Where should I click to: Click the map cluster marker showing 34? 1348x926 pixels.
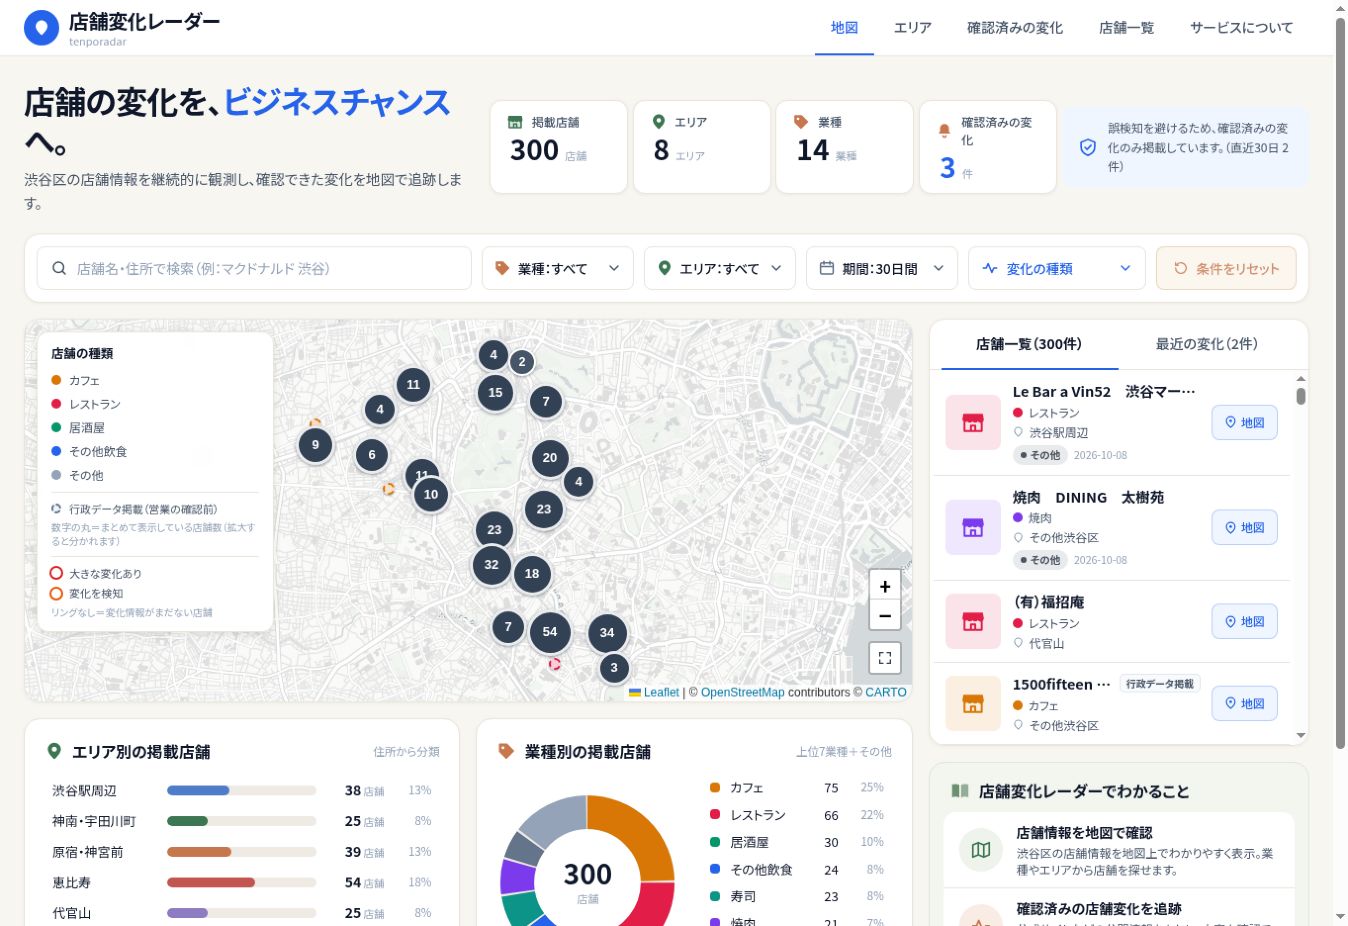tap(607, 633)
